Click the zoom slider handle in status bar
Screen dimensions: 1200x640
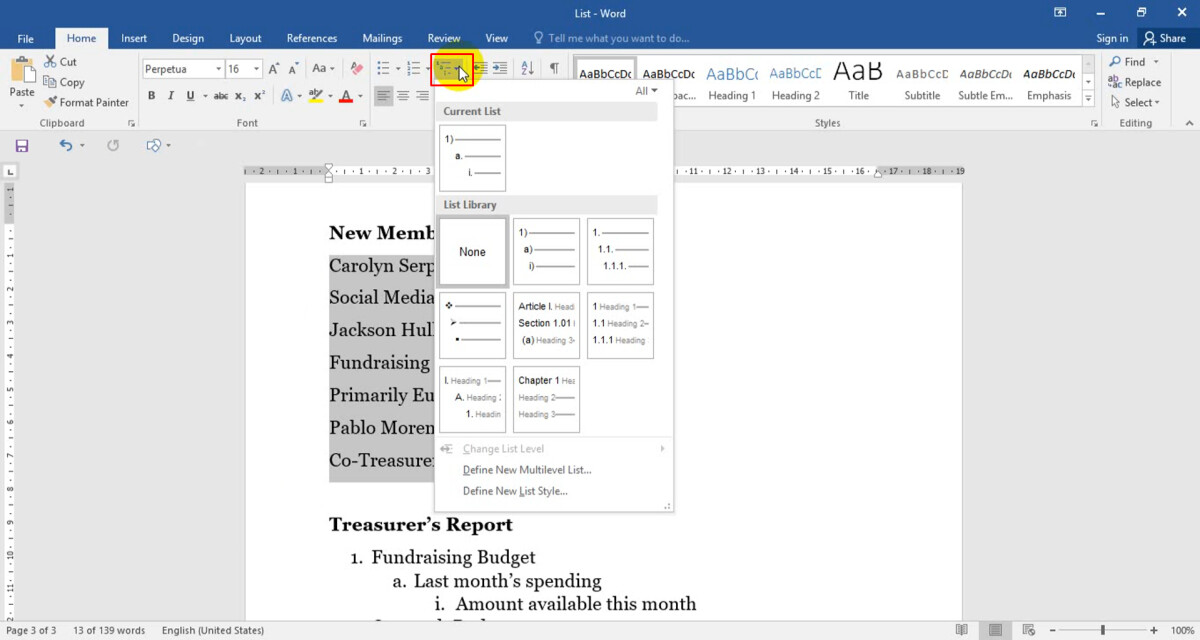[1103, 630]
